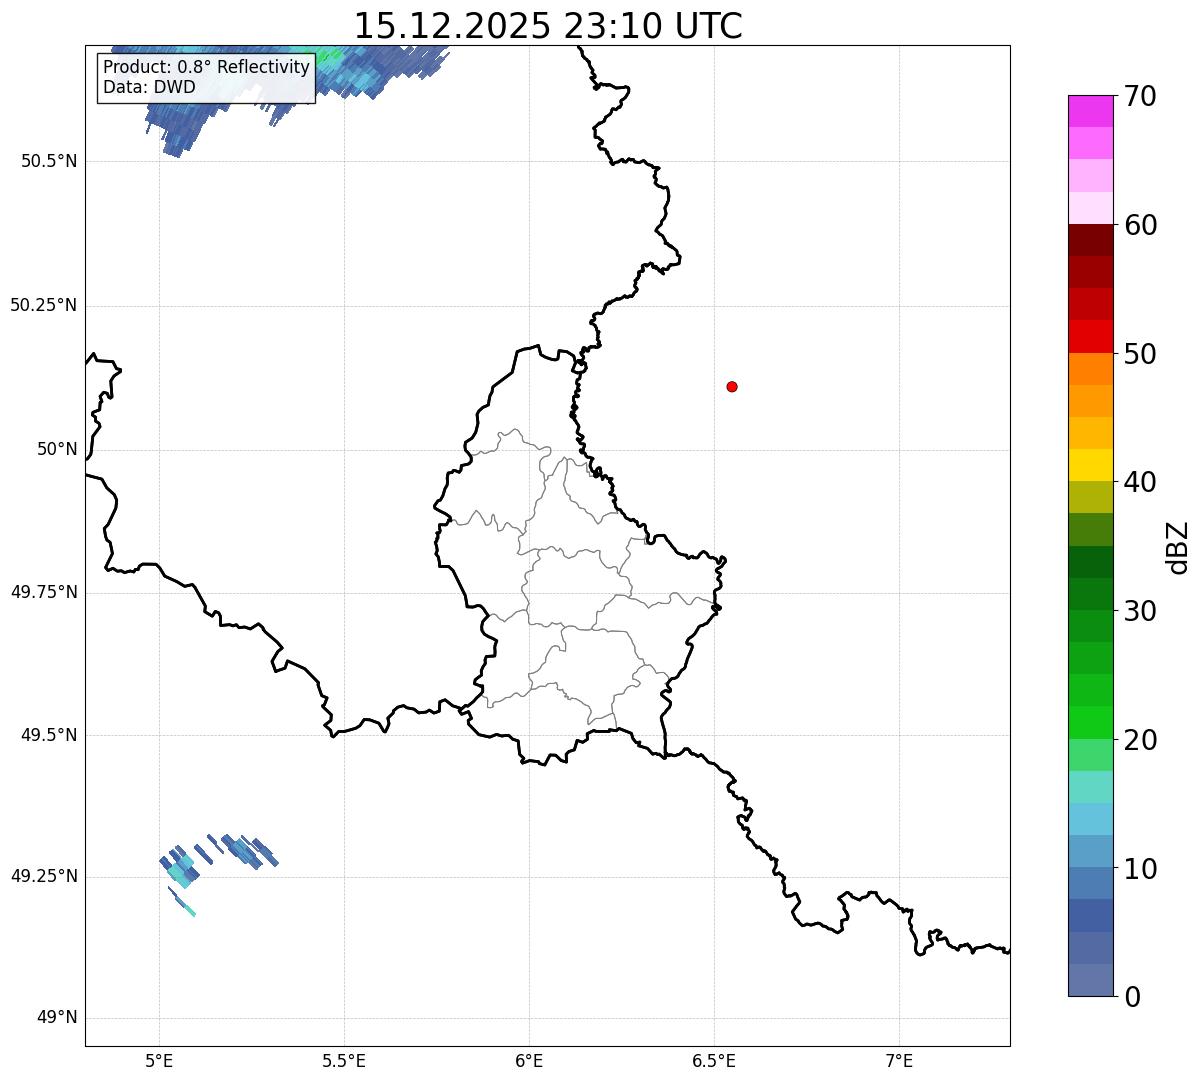Click the longitude label '5.5°E'
Viewport: 1202px width, 1081px height.
[x=344, y=1060]
